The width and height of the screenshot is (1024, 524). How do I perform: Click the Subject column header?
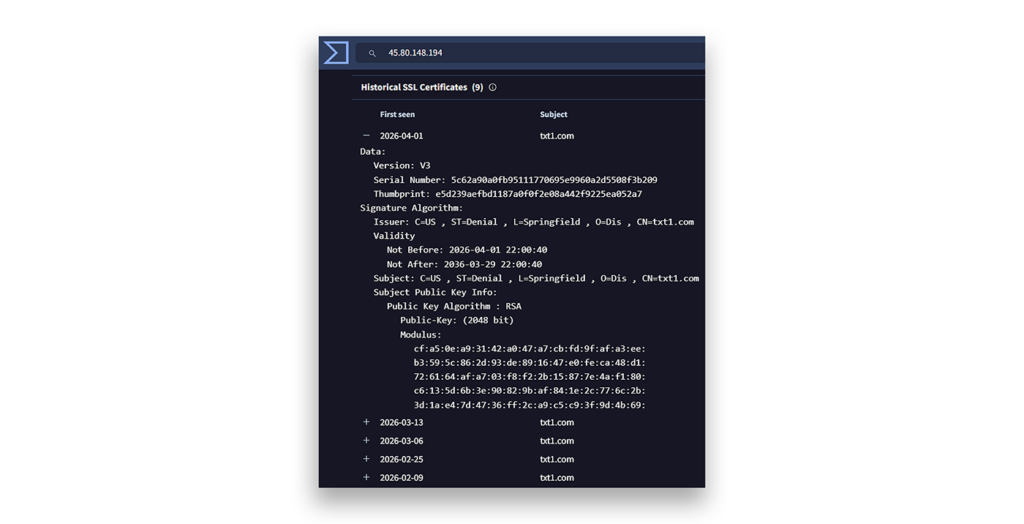tap(553, 114)
